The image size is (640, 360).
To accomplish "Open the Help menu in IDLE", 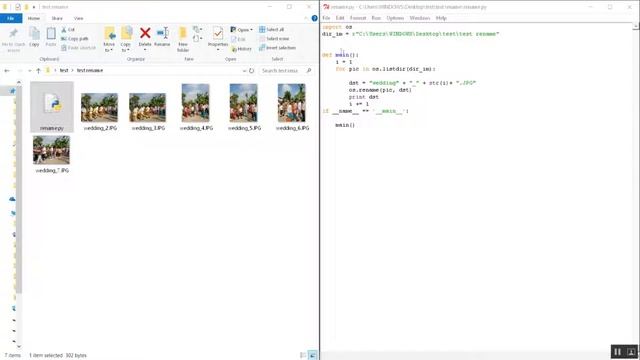I will click(x=441, y=18).
